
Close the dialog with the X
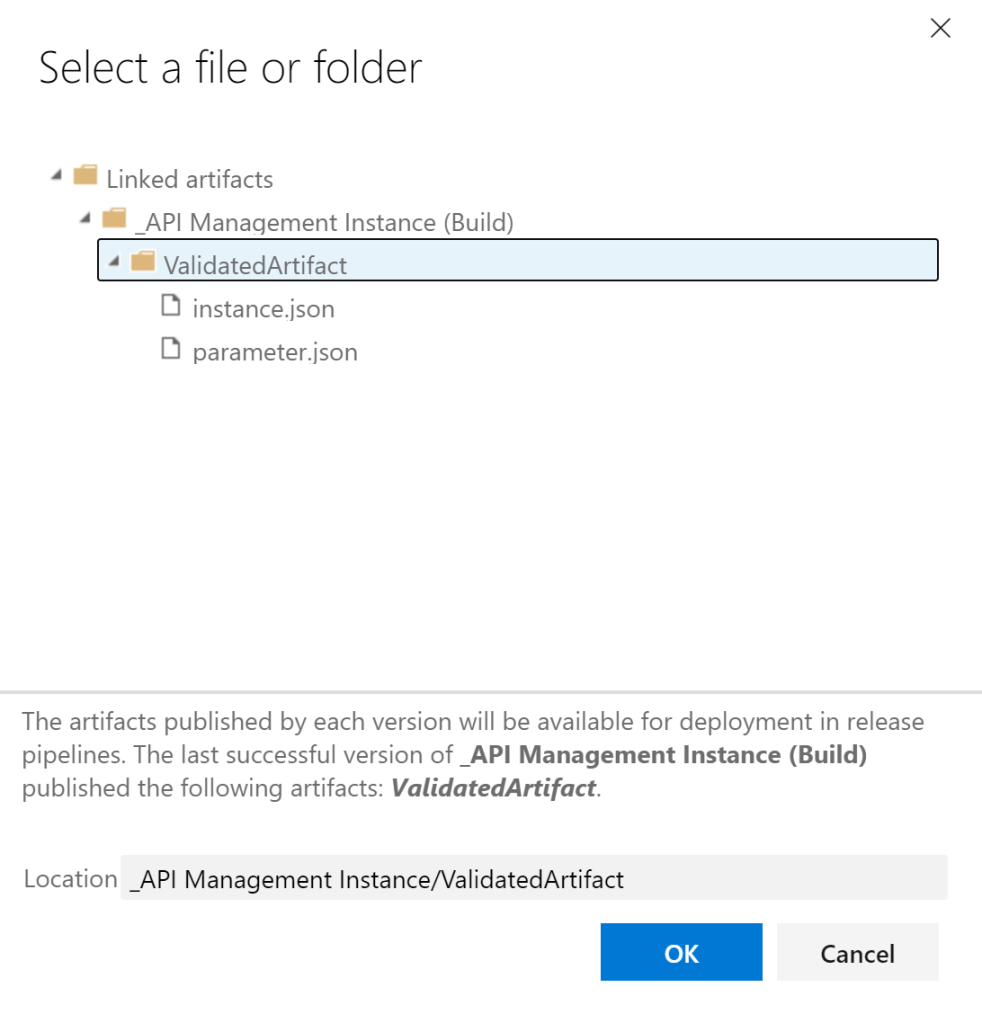point(940,29)
